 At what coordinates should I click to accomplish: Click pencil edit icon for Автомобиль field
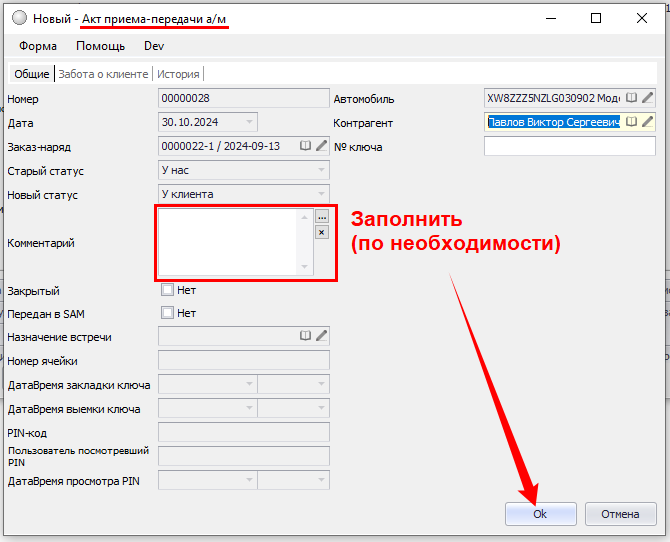pos(647,98)
